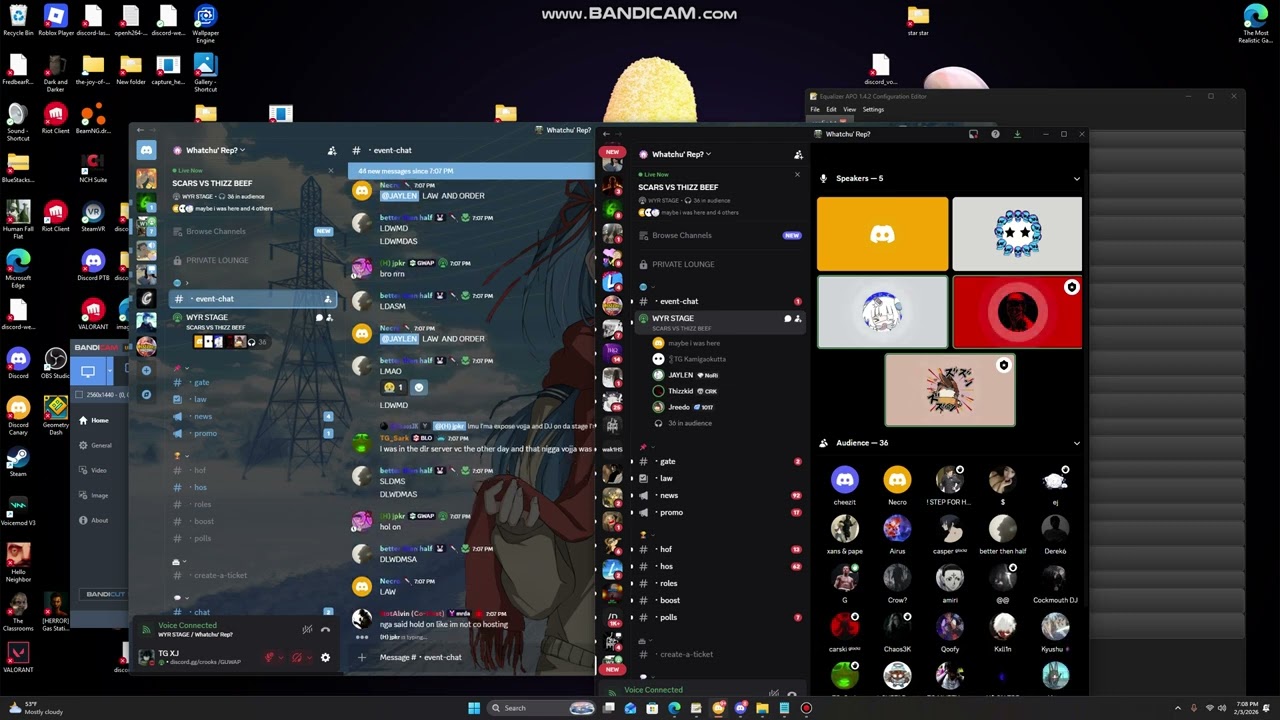Collapse the Speakers — 5 section
This screenshot has height=720, width=1280.
[1077, 179]
